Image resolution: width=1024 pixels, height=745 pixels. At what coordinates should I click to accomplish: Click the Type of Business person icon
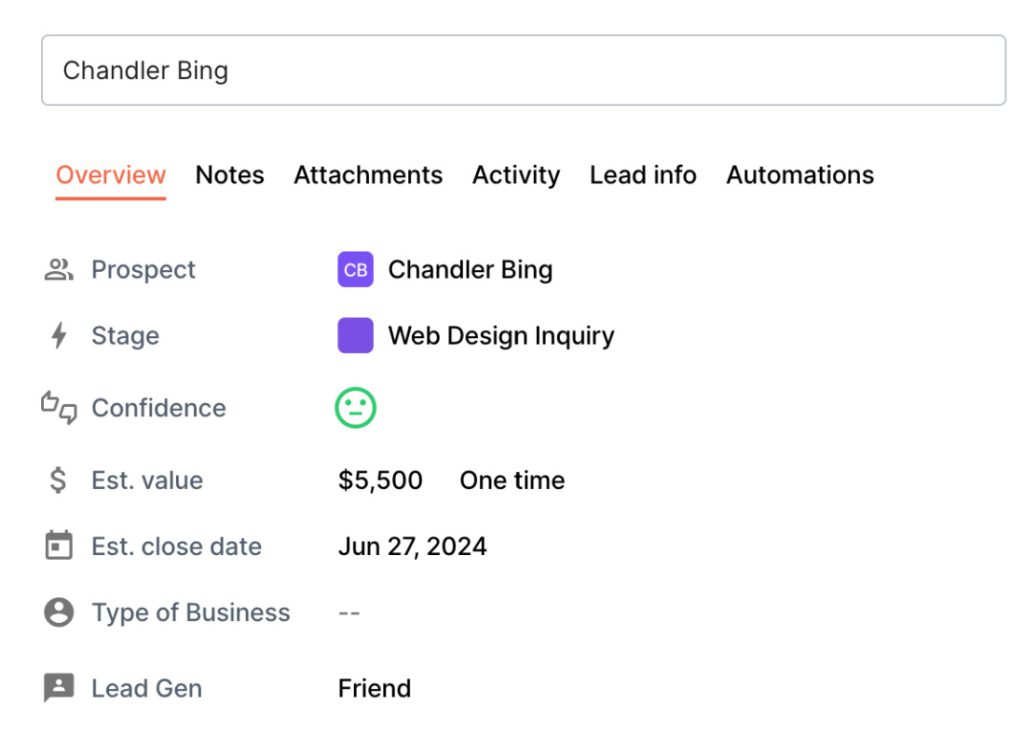[x=59, y=613]
